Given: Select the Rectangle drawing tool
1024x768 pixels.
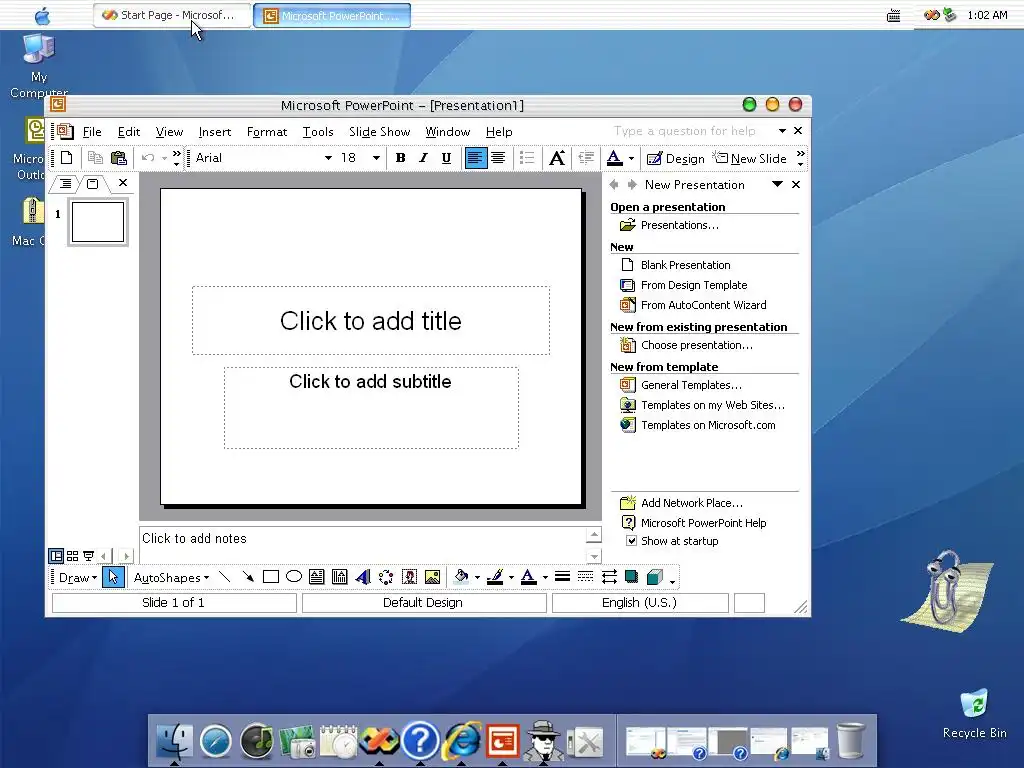Looking at the screenshot, I should click(270, 577).
